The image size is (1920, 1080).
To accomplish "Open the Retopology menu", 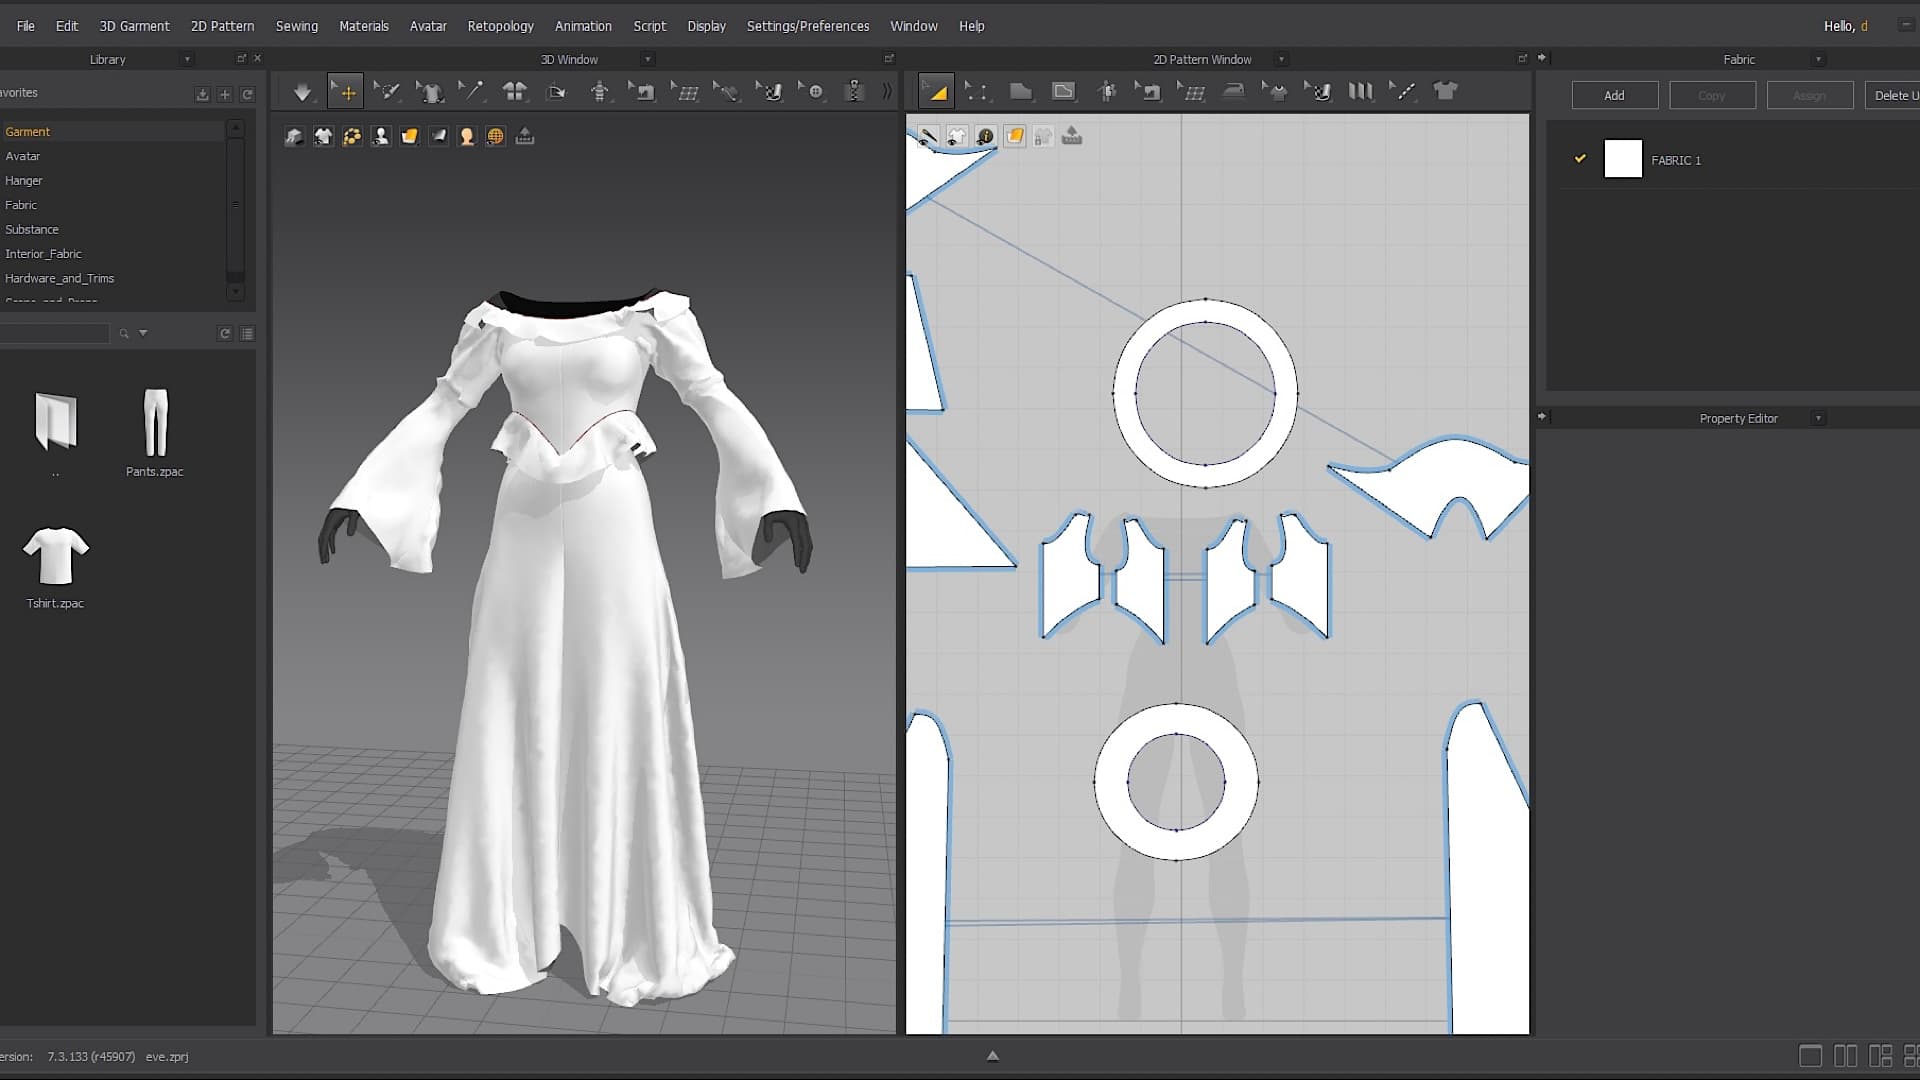I will click(x=501, y=26).
